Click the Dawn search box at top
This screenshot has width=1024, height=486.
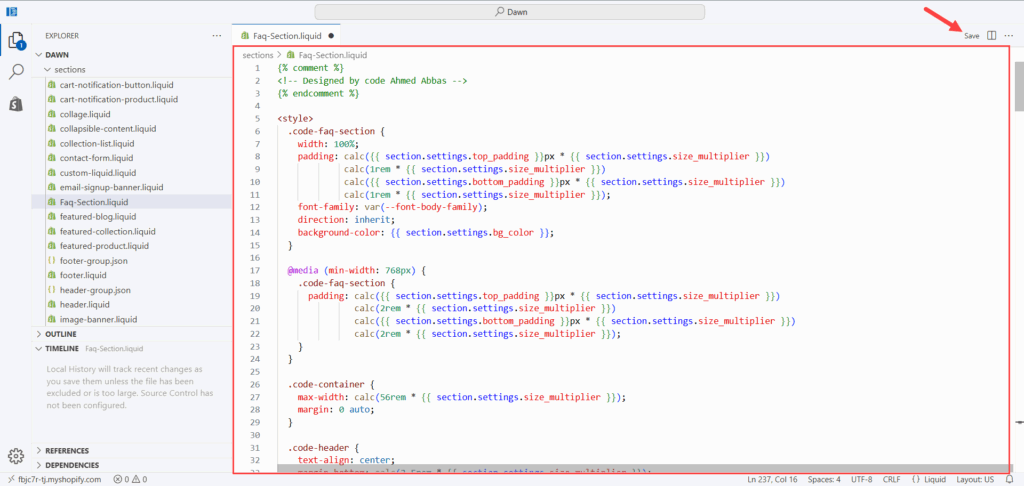point(510,11)
